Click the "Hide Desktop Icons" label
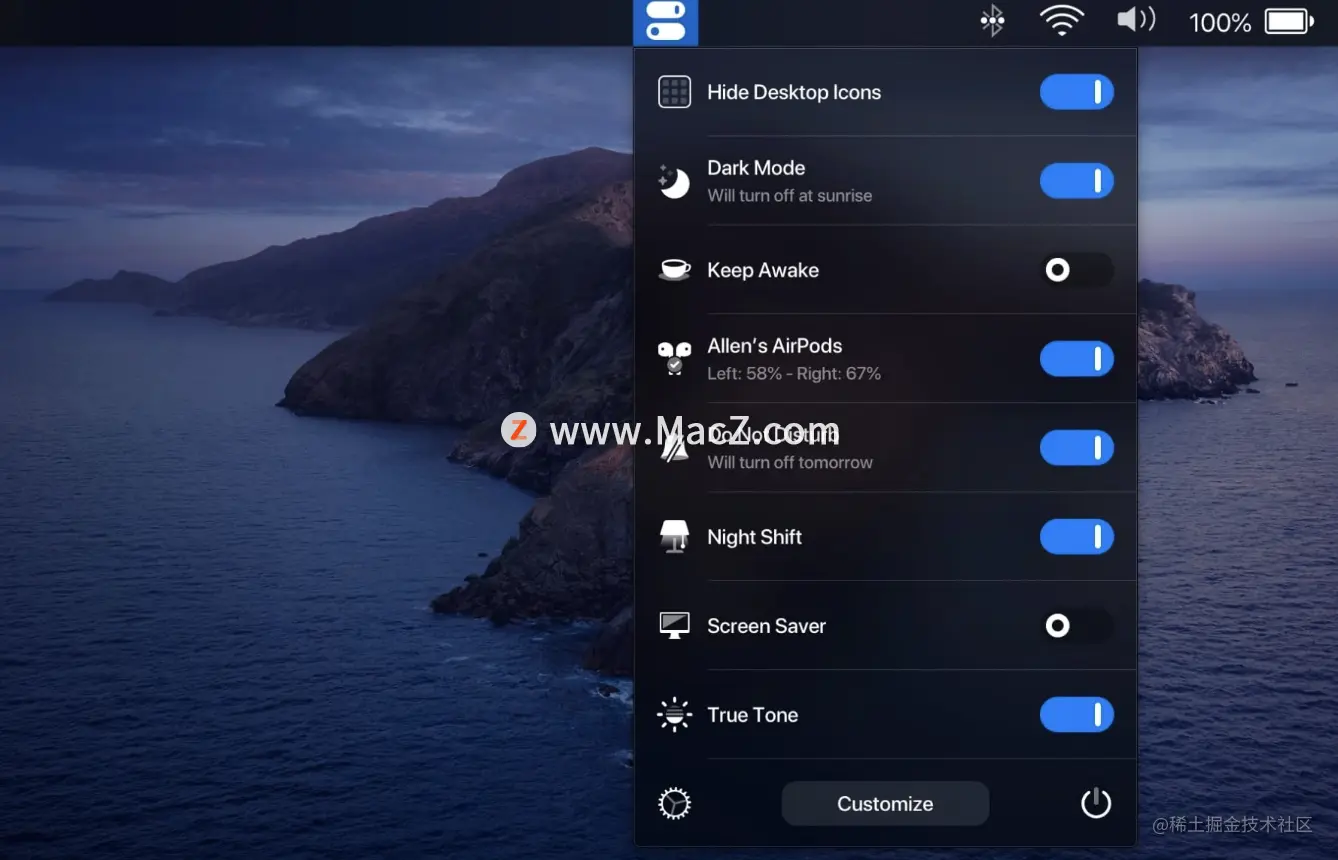Image resolution: width=1338 pixels, height=860 pixels. point(794,92)
